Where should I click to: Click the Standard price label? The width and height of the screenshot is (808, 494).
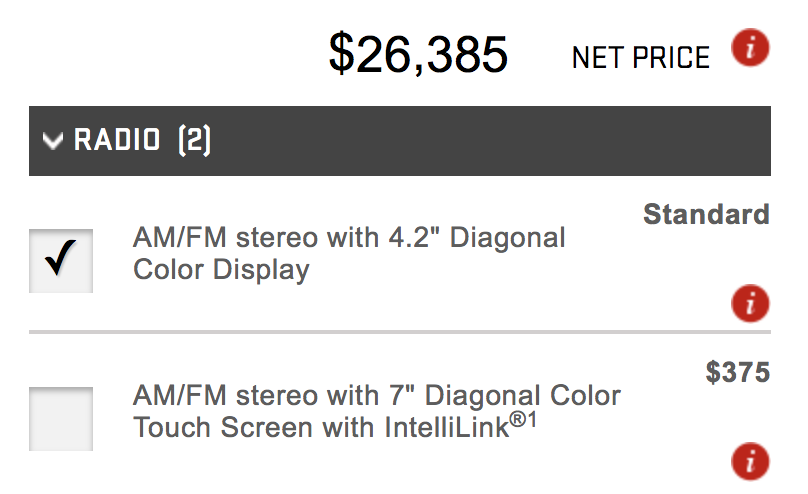pyautogui.click(x=706, y=214)
